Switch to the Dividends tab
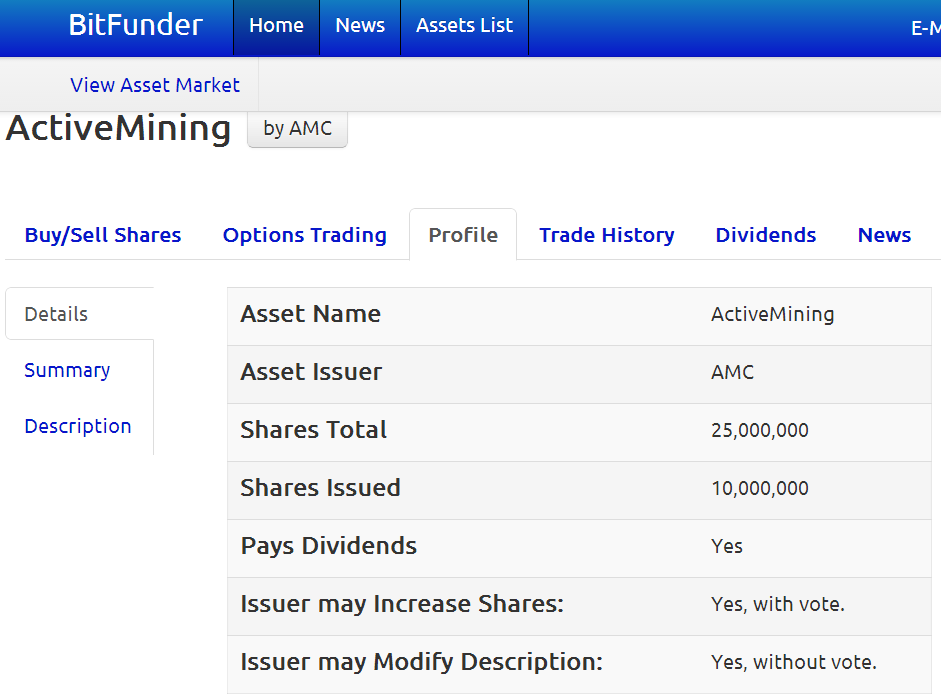Viewport: 941px width, 700px height. pos(766,235)
